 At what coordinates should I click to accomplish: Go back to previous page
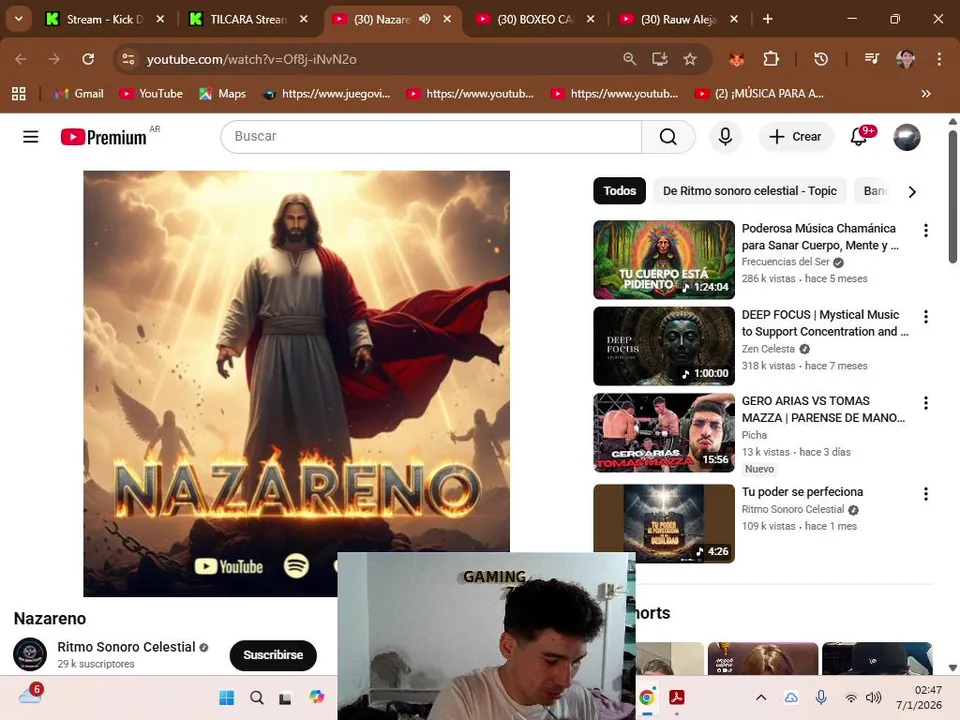click(x=21, y=59)
